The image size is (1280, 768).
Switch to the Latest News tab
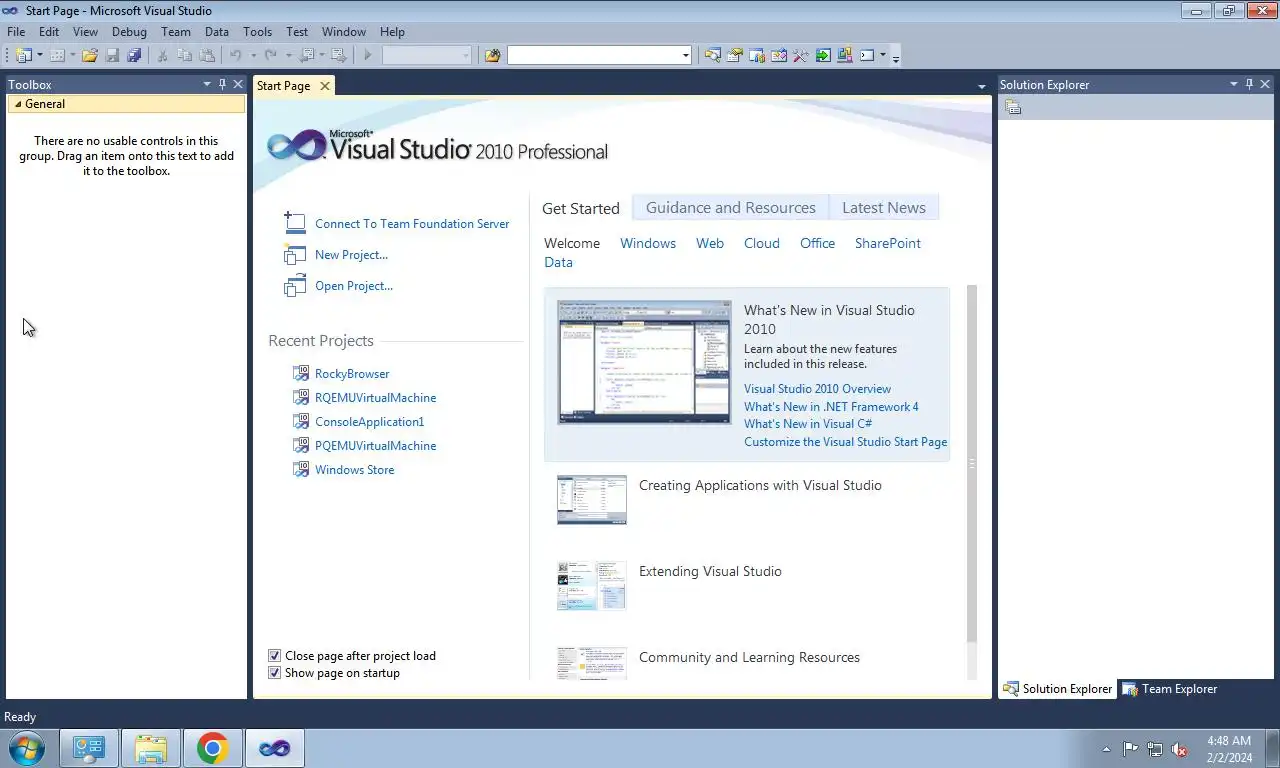[884, 208]
